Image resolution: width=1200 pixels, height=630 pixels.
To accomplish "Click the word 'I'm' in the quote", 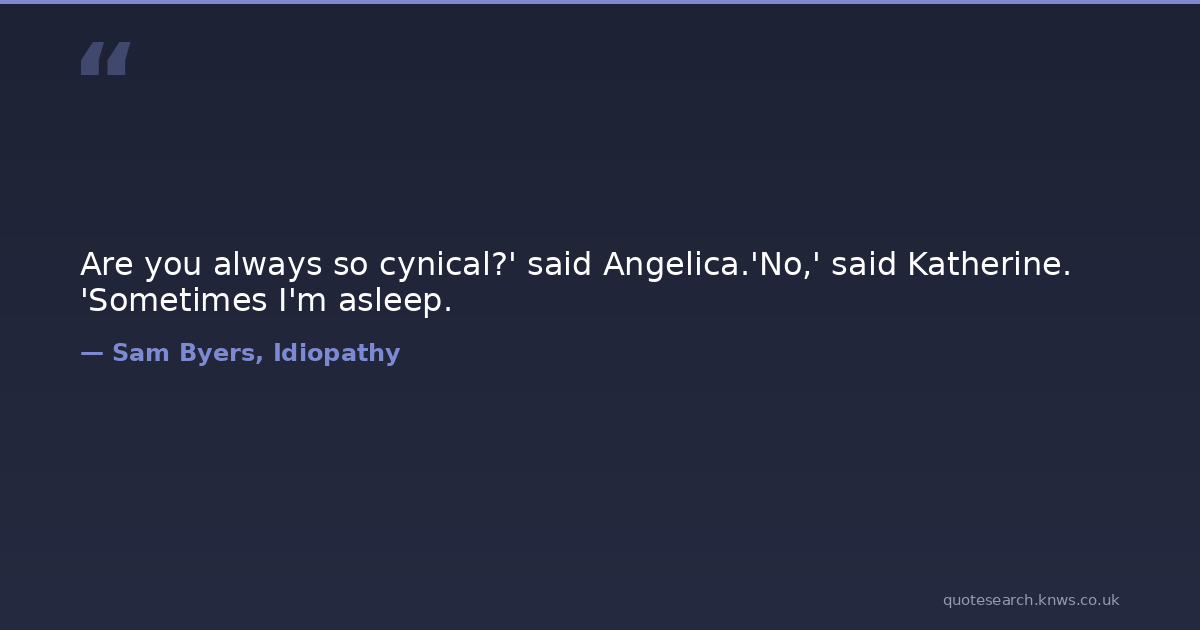I will click(304, 300).
